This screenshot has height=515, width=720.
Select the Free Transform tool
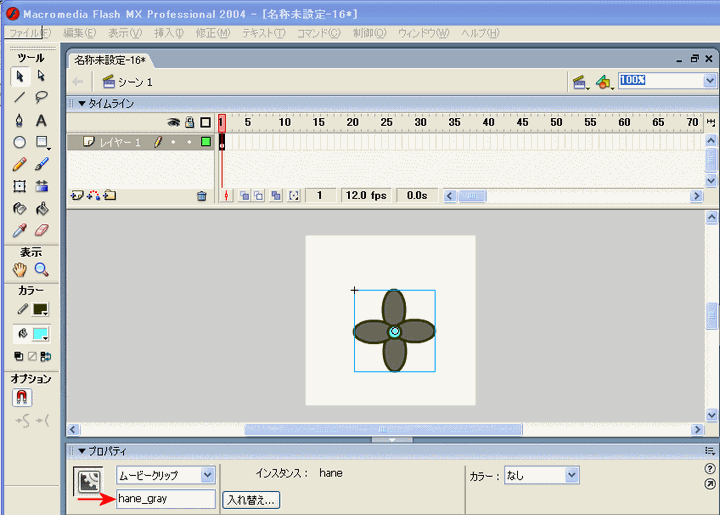[20, 186]
